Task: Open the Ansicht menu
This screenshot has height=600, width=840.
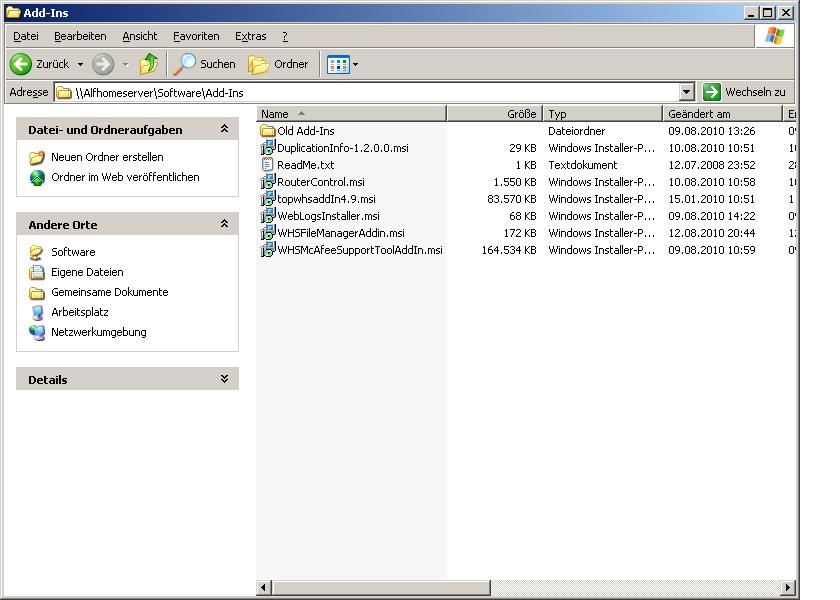Action: tap(140, 36)
